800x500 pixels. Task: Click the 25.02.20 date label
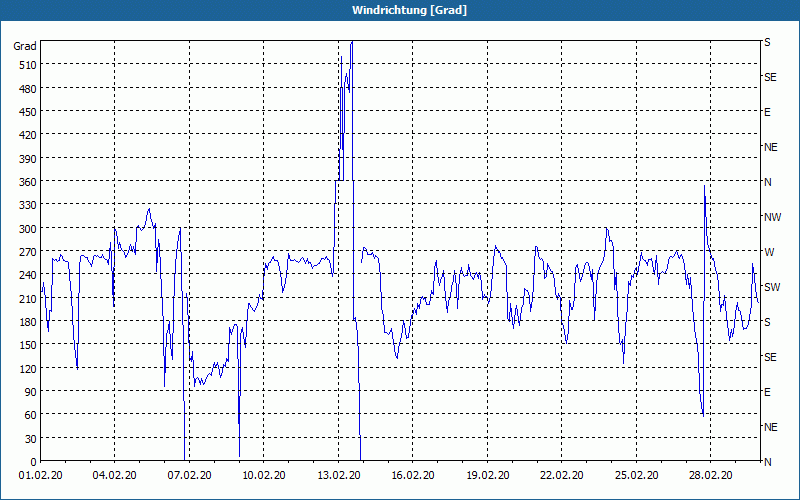point(636,476)
